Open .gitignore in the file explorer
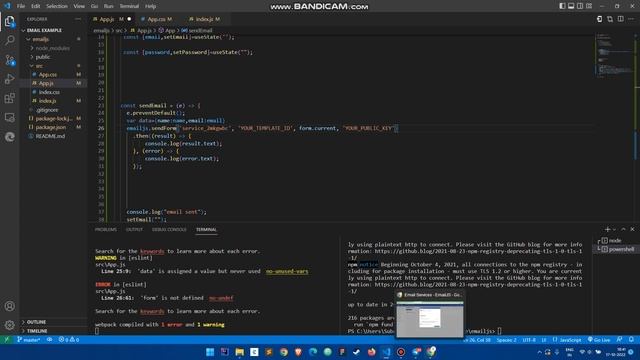 (x=53, y=110)
